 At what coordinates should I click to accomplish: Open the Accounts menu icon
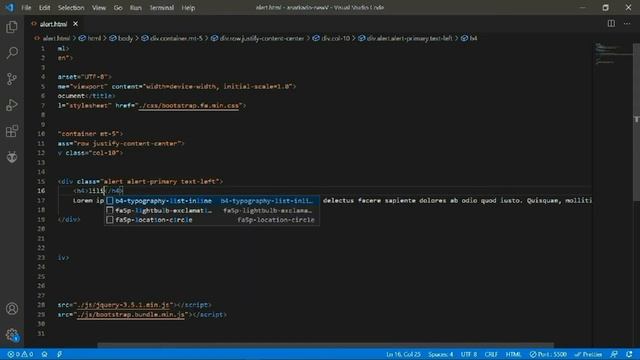(12, 309)
